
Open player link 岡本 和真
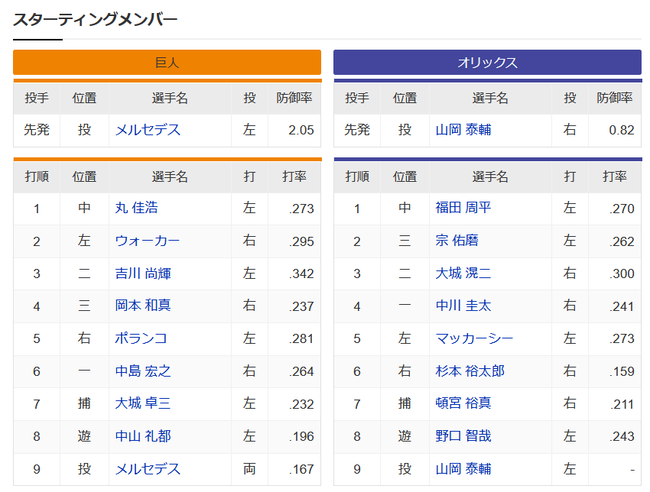pyautogui.click(x=143, y=306)
